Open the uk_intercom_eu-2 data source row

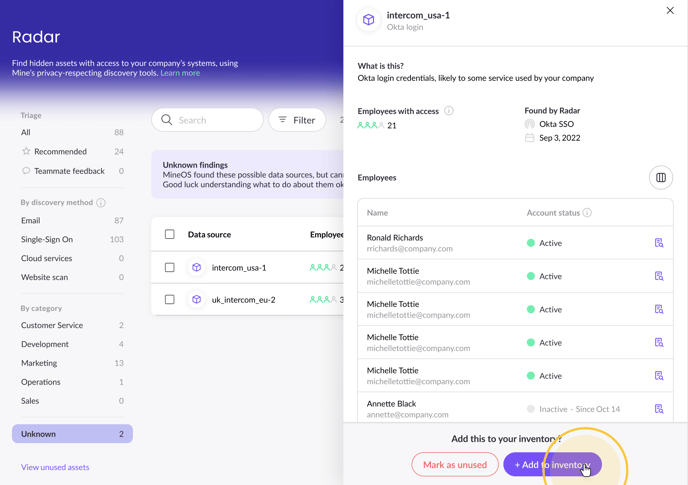(247, 299)
